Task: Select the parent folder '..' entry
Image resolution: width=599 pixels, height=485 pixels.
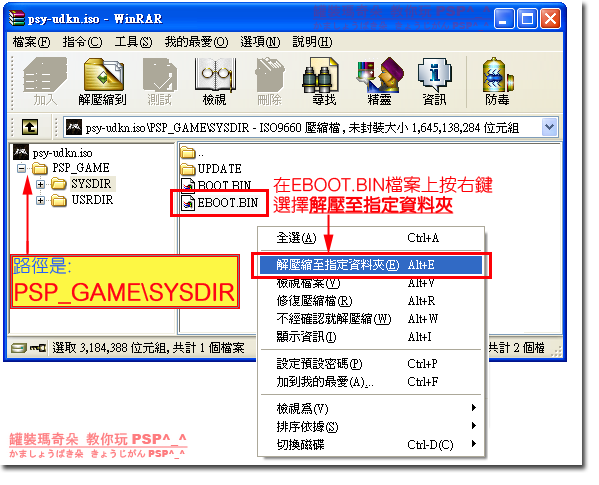Action: (192, 153)
